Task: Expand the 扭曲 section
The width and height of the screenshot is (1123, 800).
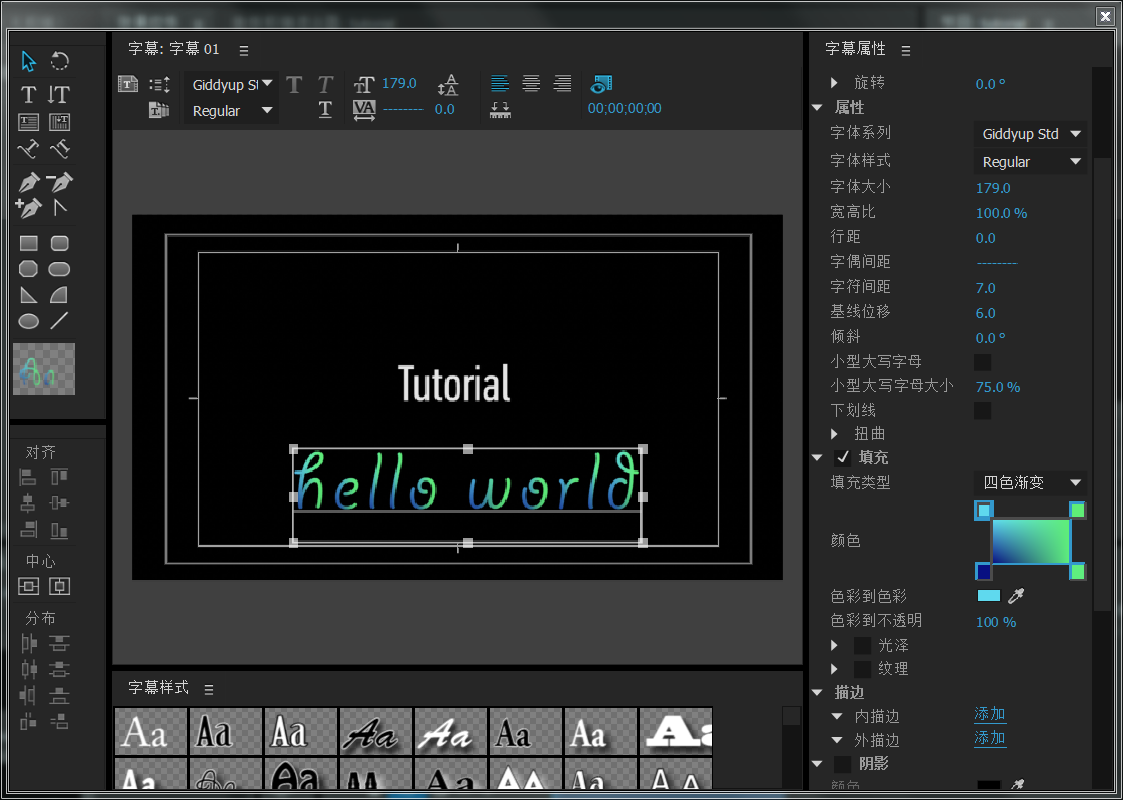Action: click(835, 434)
